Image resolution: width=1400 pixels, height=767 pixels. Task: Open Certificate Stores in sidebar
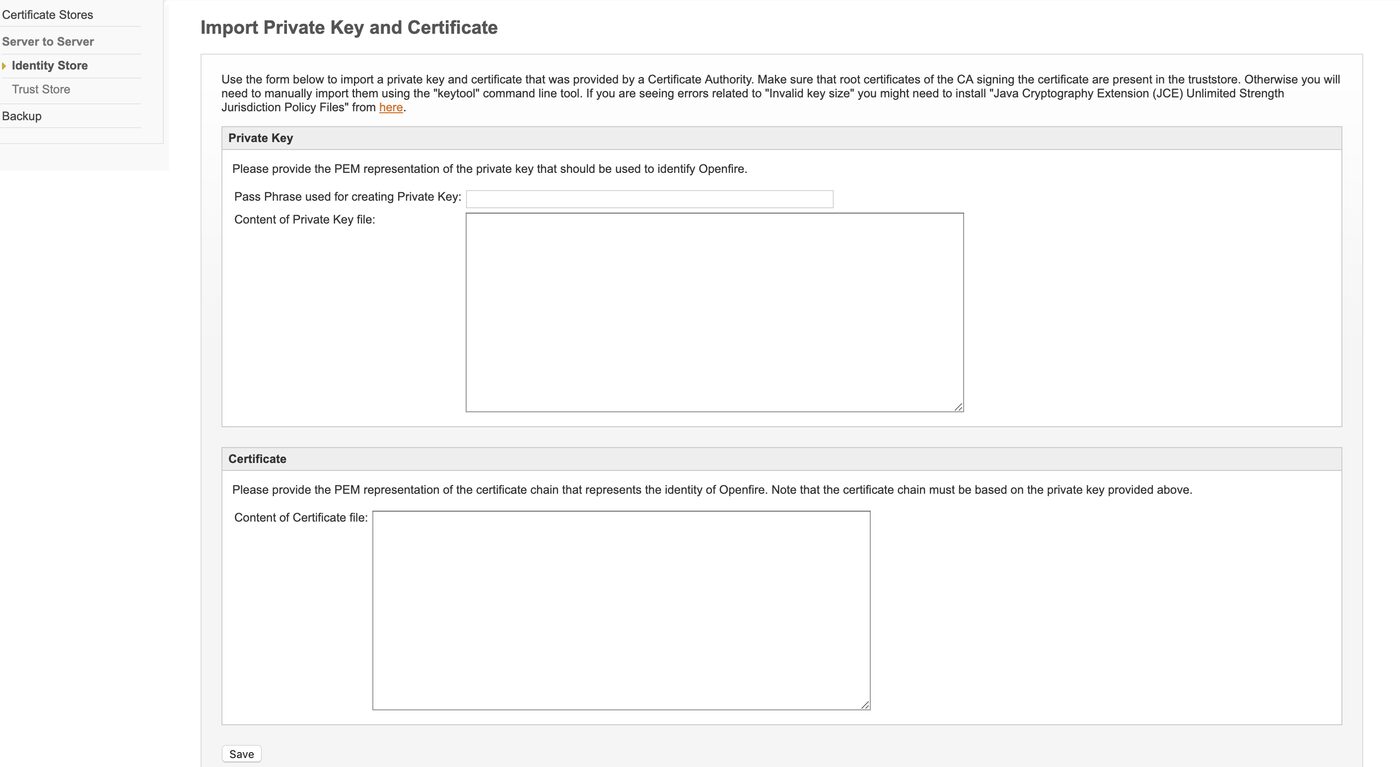click(x=47, y=15)
